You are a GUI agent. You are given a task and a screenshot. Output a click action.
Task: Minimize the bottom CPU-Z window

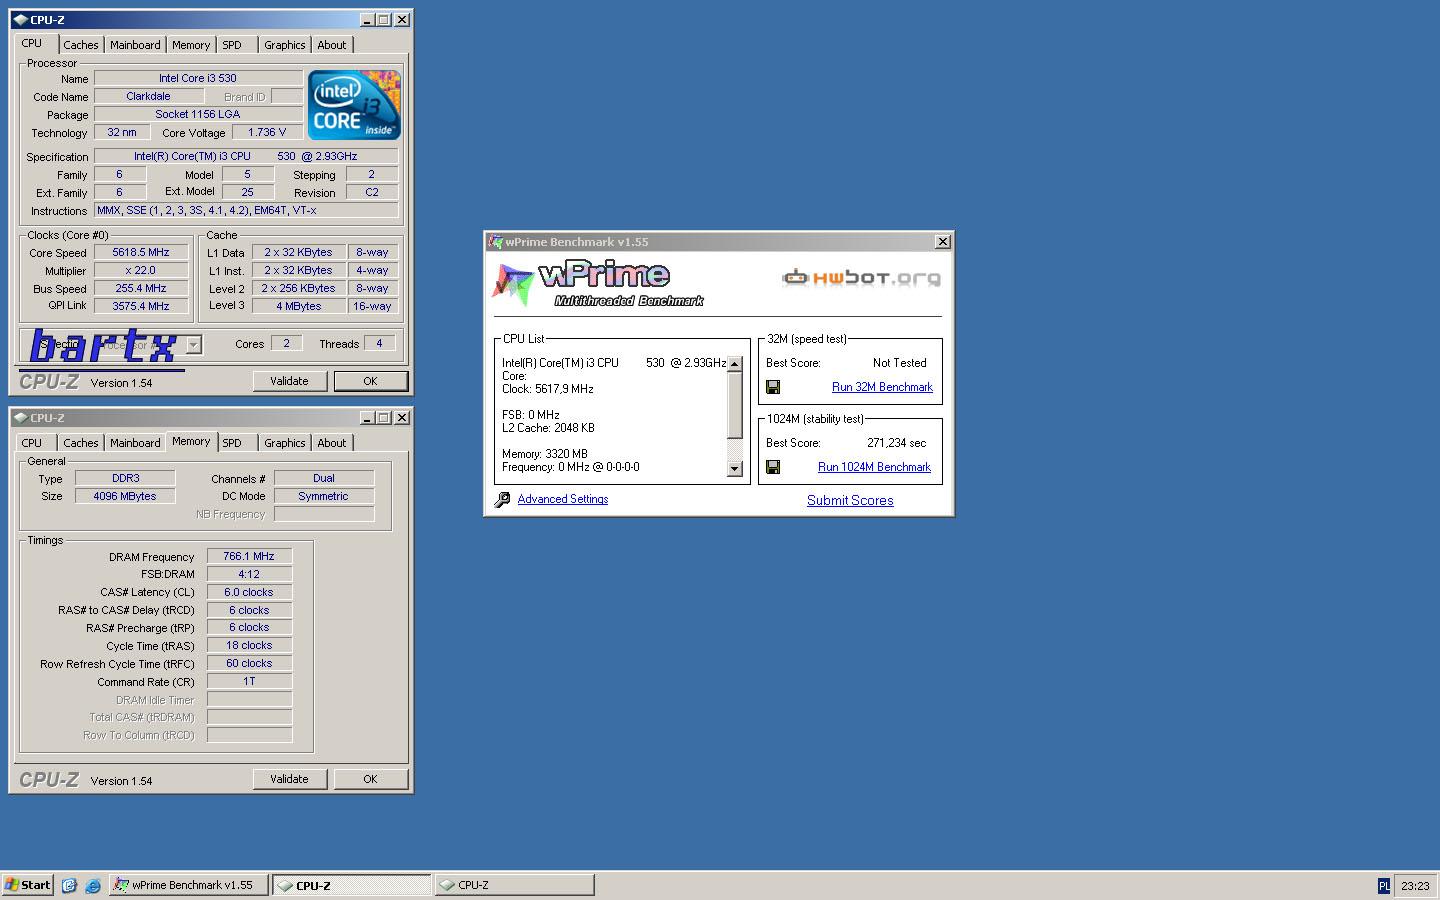pos(367,418)
